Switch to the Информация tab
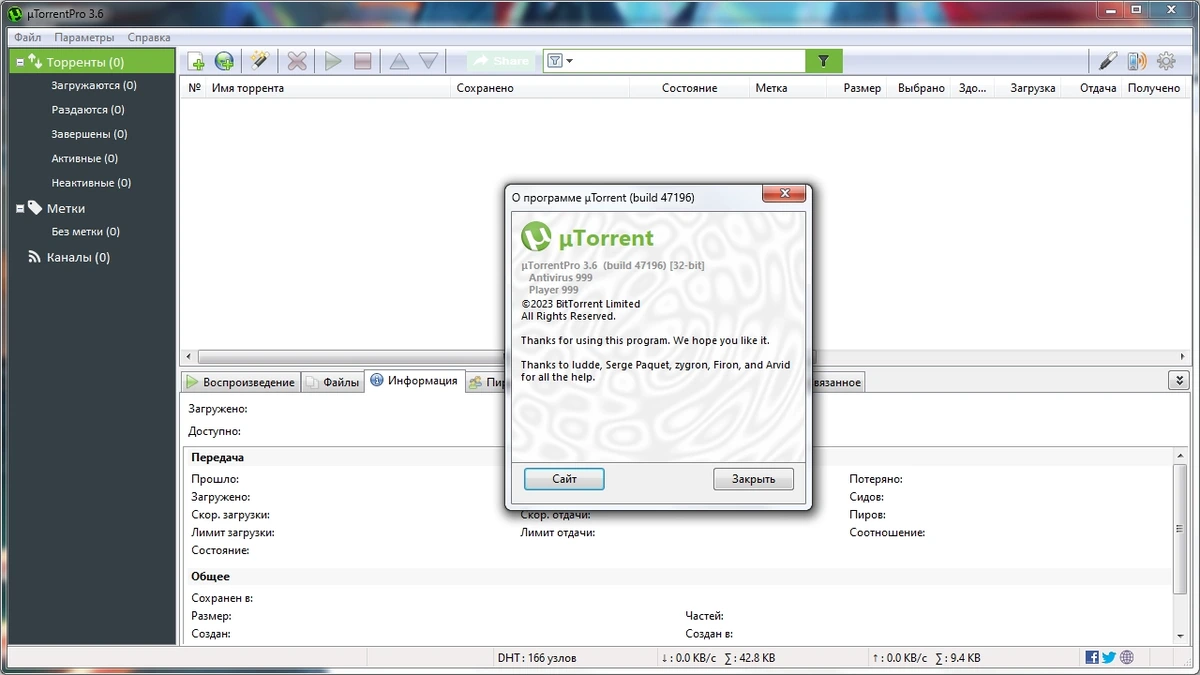The width and height of the screenshot is (1200, 675). (x=414, y=381)
